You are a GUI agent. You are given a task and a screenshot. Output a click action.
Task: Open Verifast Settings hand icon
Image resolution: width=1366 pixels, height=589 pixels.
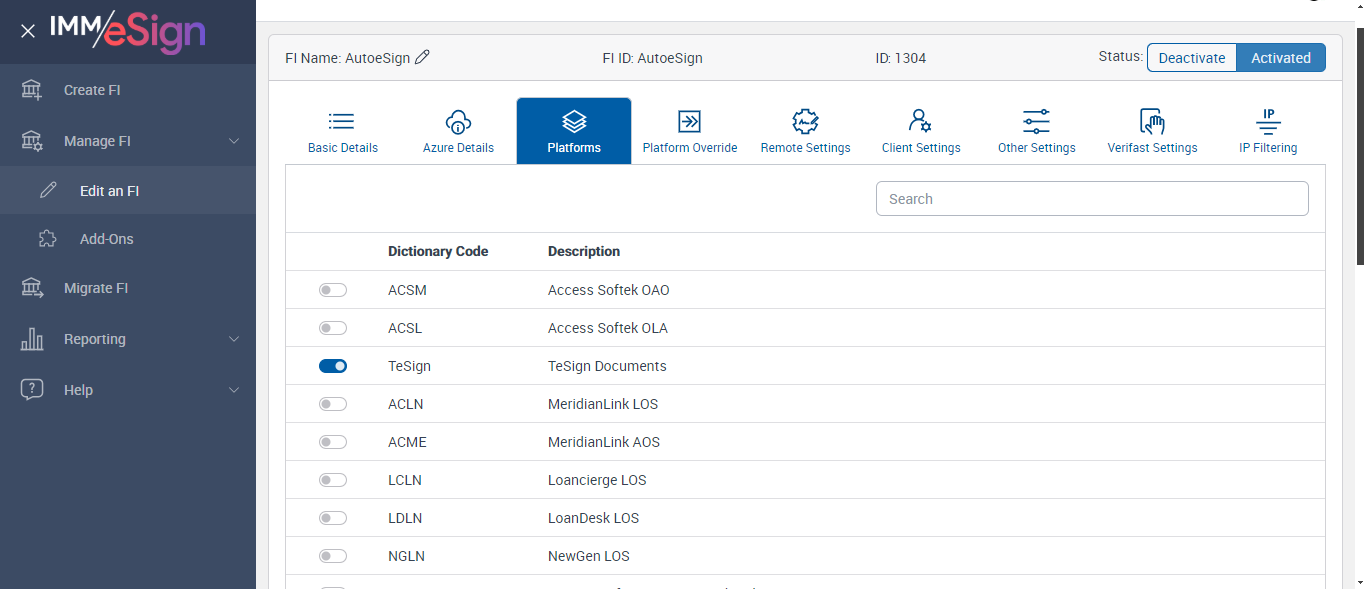(1152, 122)
